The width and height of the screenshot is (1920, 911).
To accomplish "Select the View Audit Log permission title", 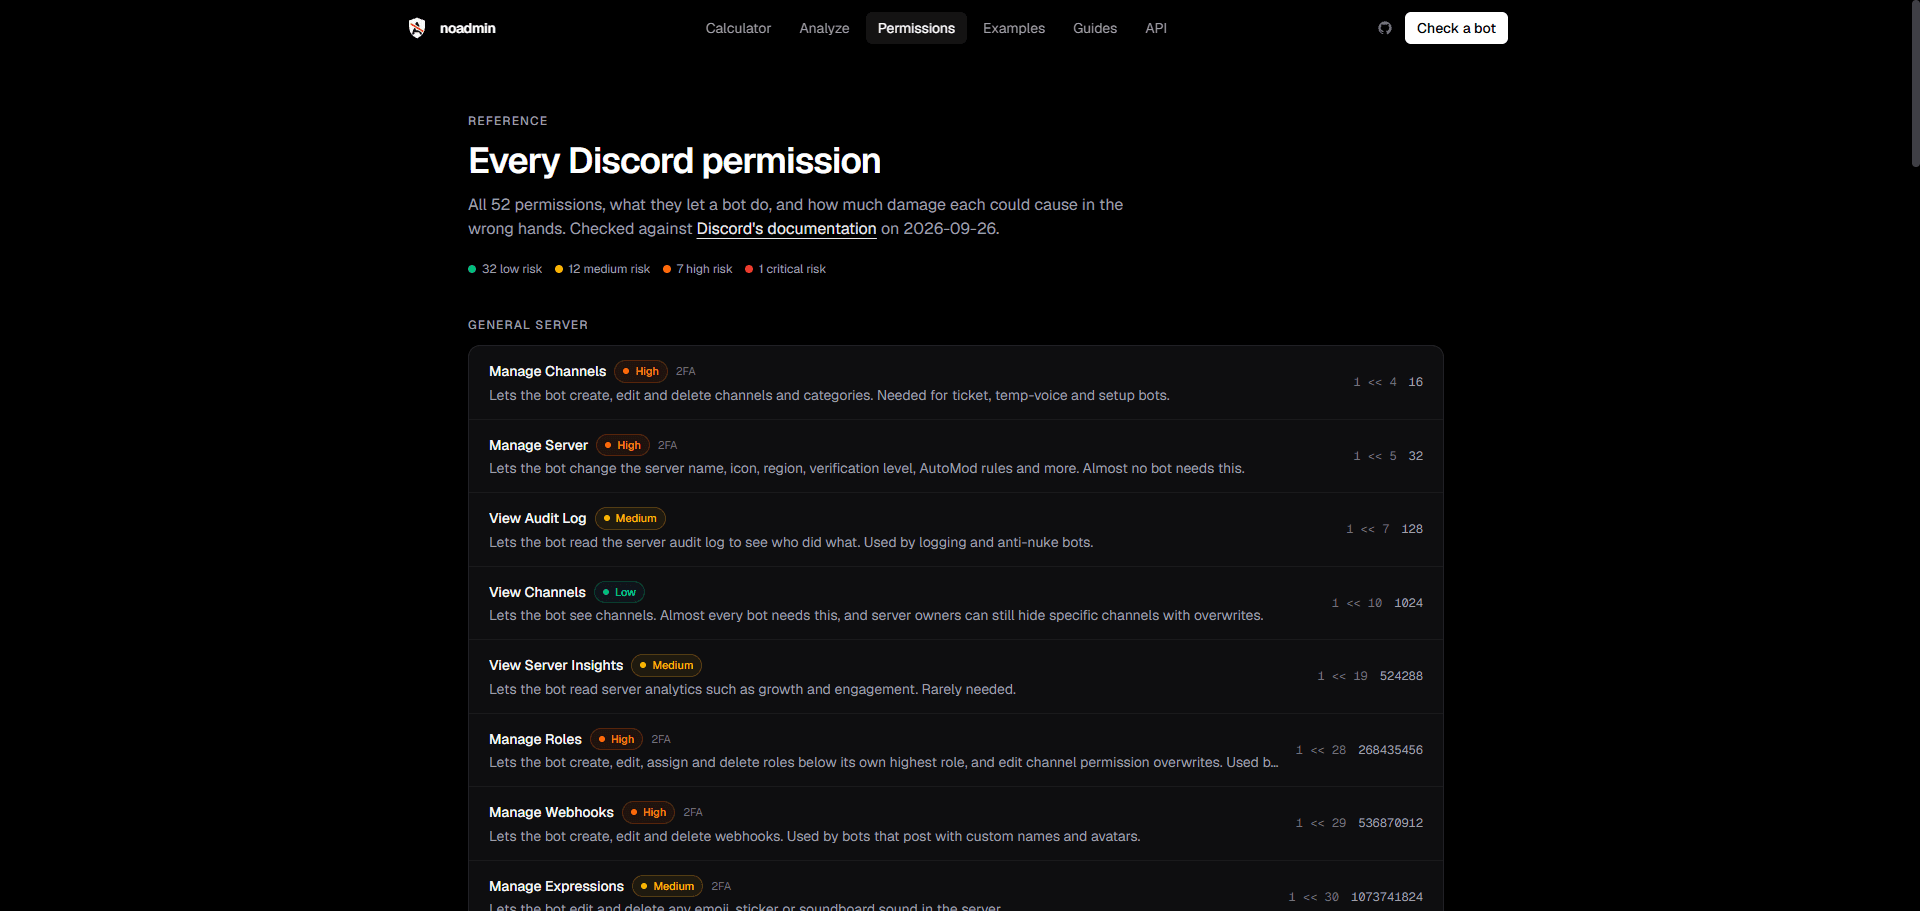I will [x=537, y=518].
